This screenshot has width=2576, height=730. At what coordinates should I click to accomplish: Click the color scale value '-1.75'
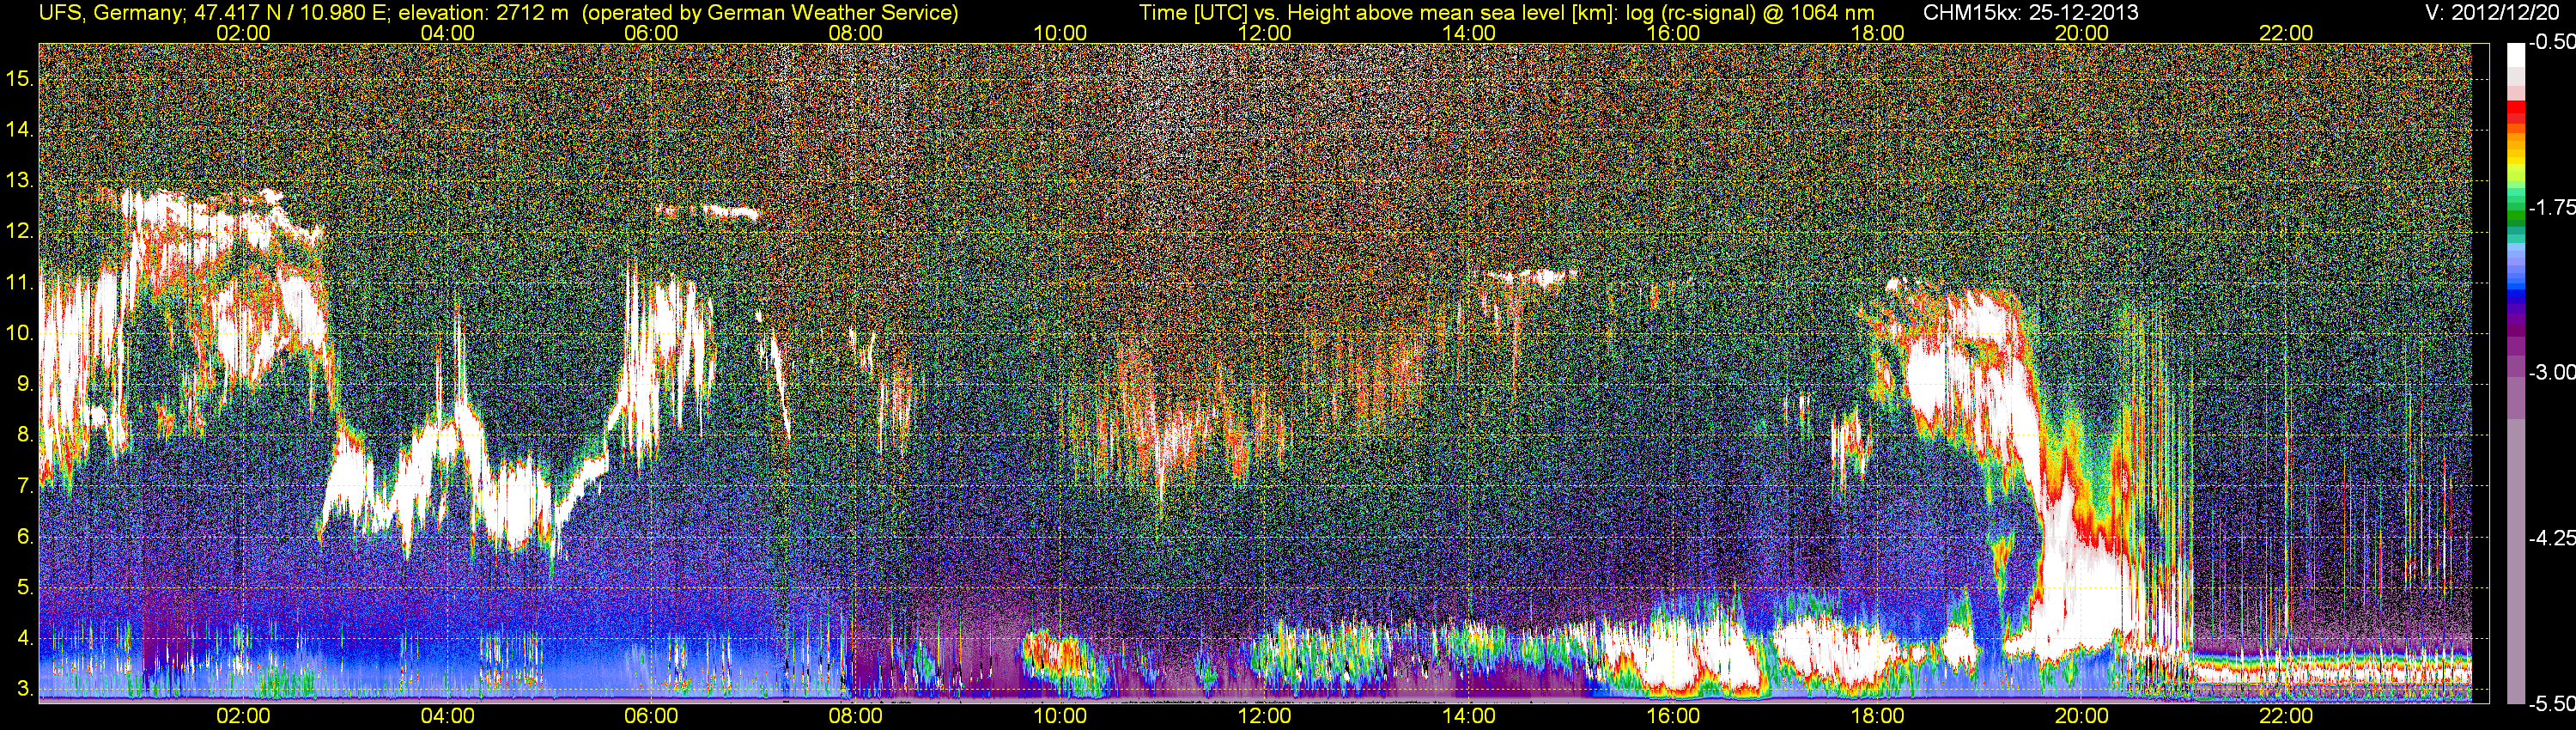(2551, 207)
